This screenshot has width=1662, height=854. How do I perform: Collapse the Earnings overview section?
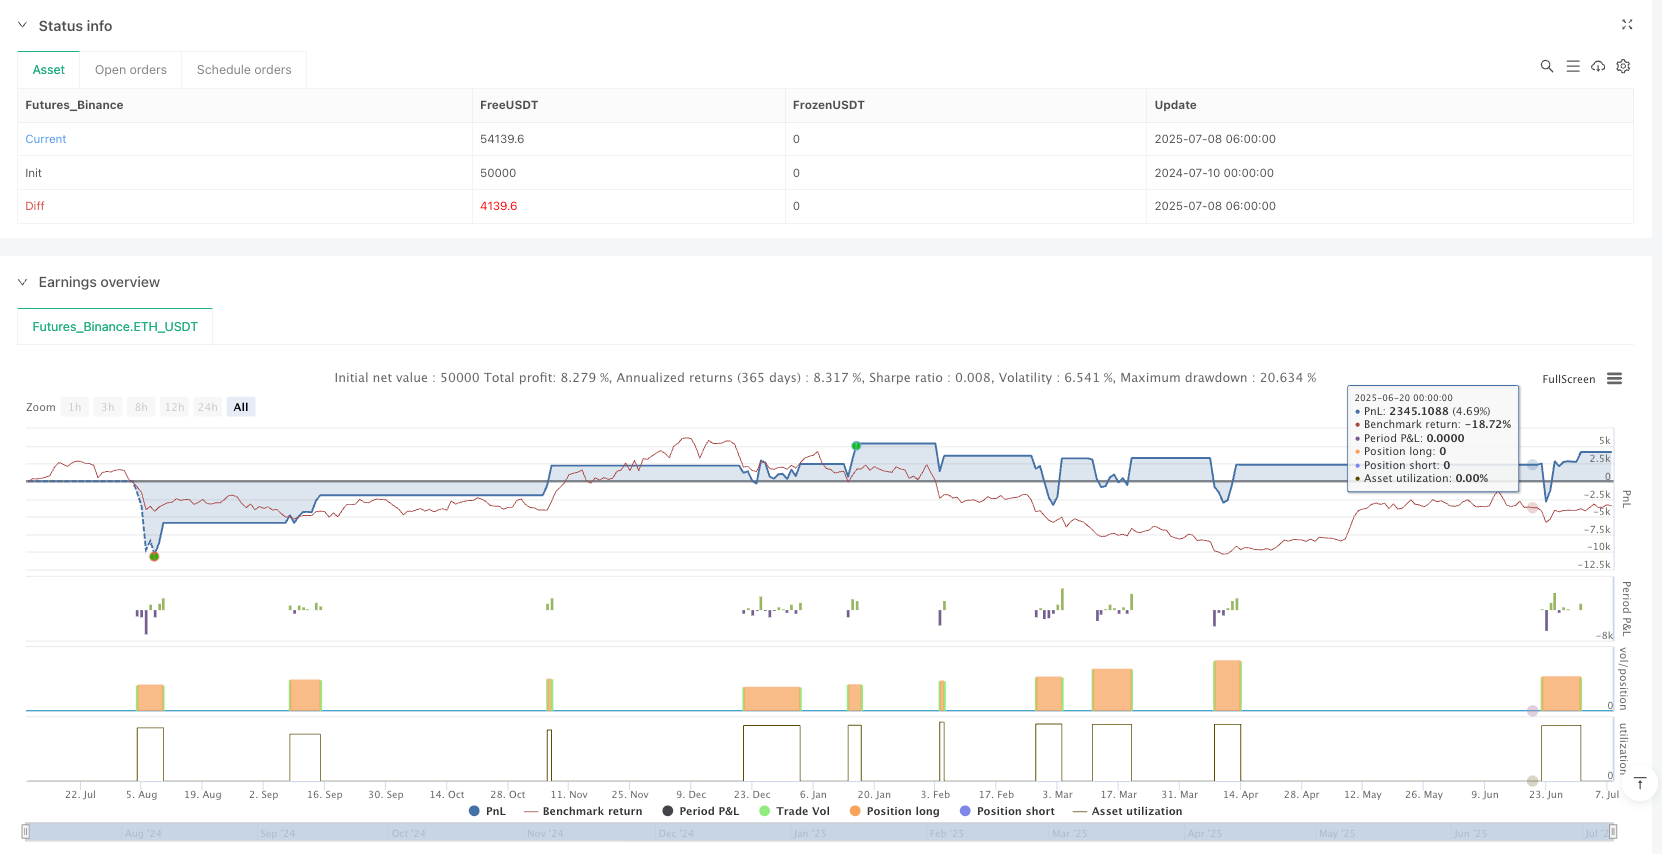click(23, 282)
